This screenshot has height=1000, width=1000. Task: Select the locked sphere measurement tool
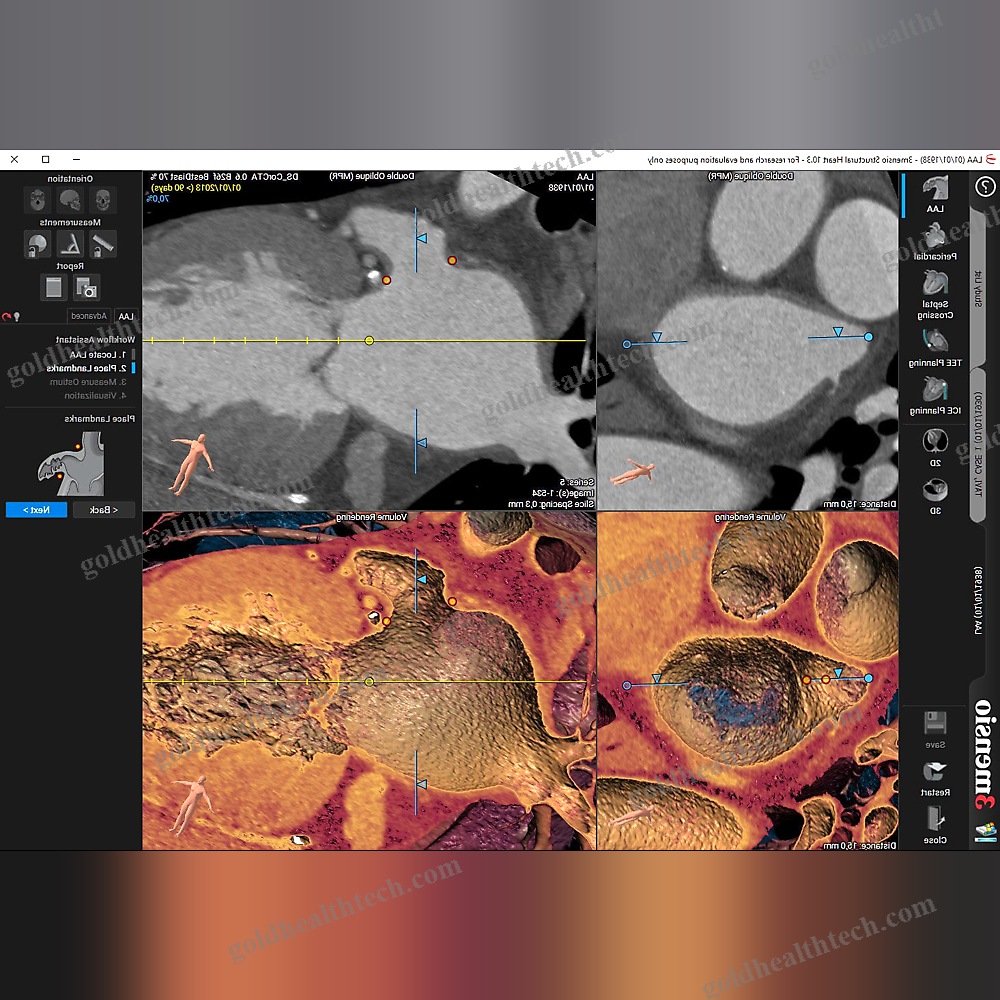[38, 244]
